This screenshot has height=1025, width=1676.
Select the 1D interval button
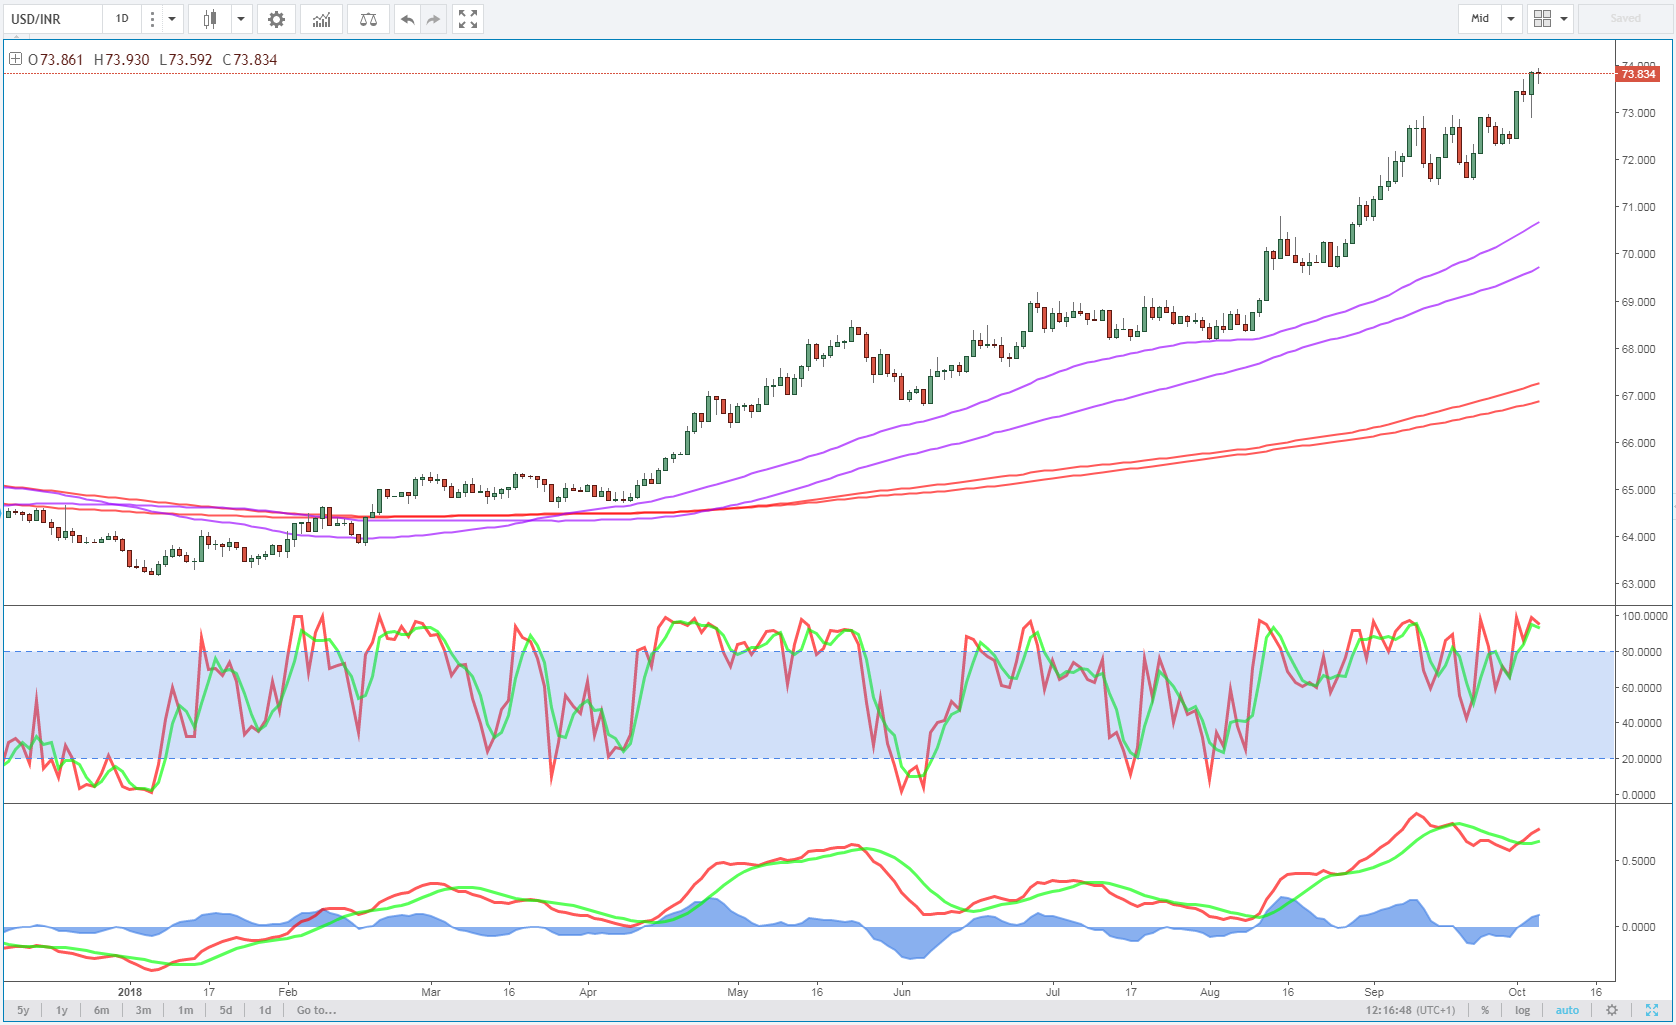click(x=122, y=19)
